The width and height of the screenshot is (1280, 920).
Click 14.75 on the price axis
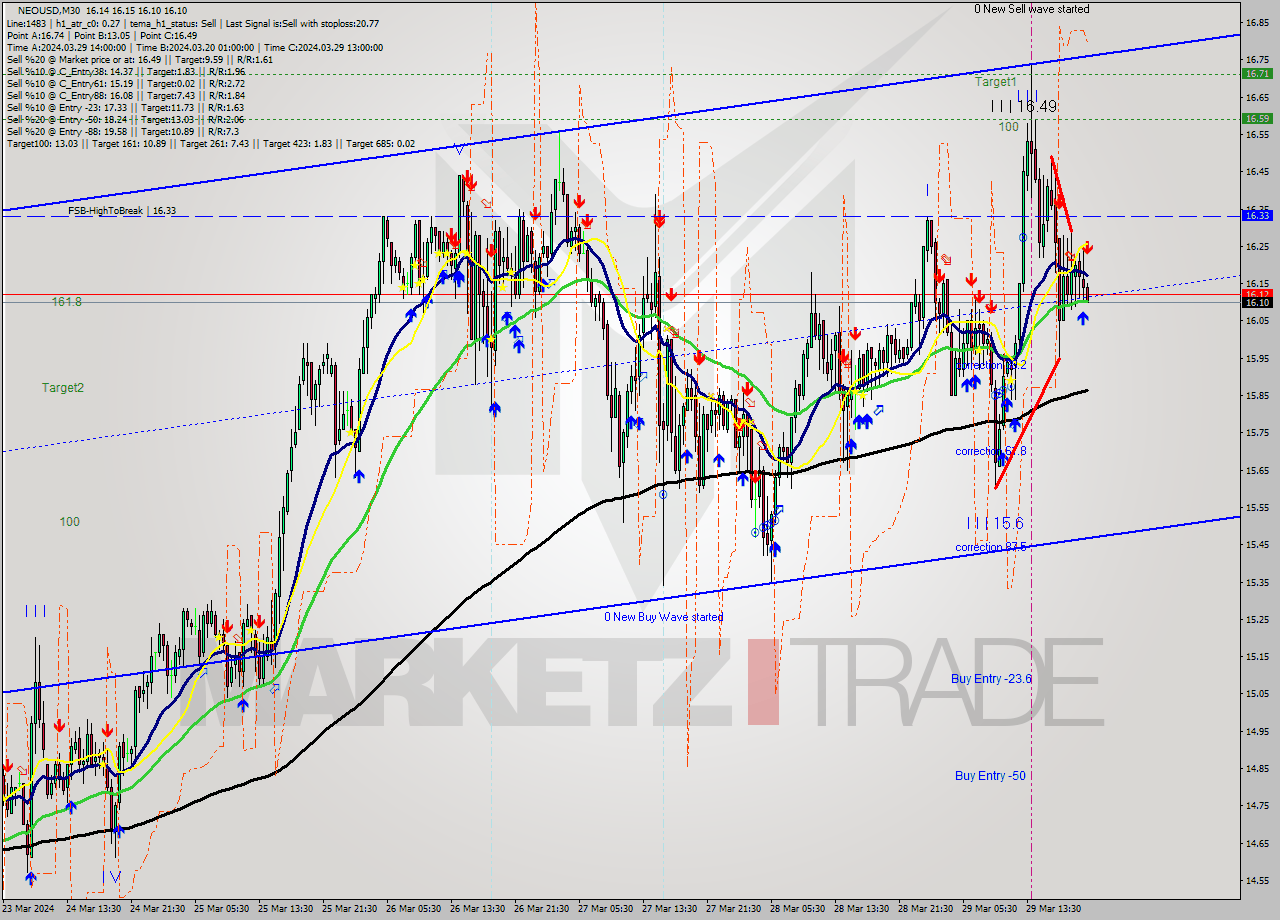1257,805
